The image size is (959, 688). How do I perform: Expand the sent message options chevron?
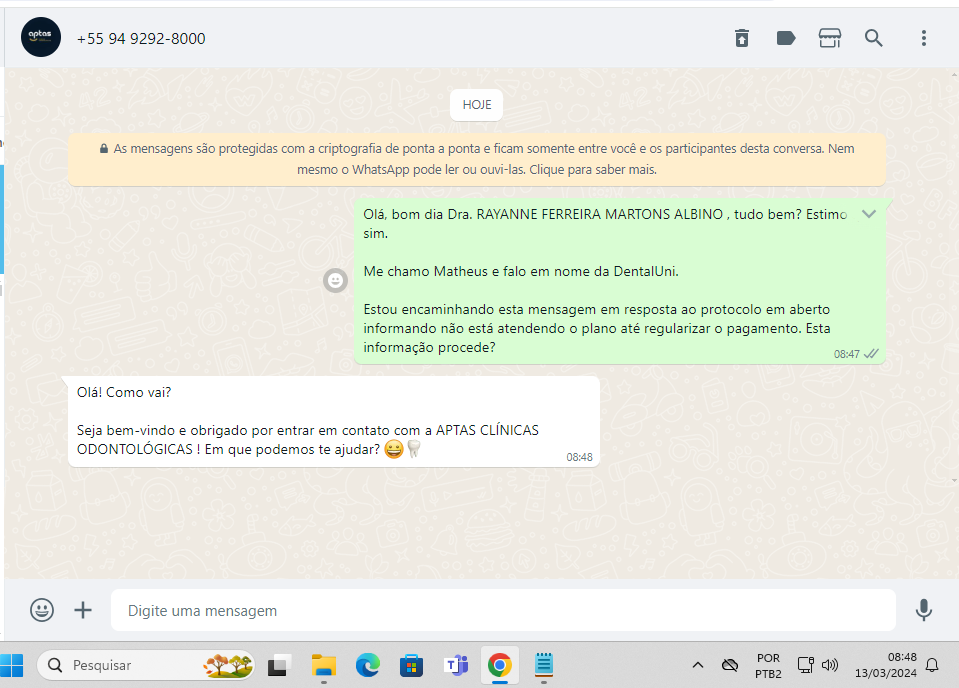[869, 214]
